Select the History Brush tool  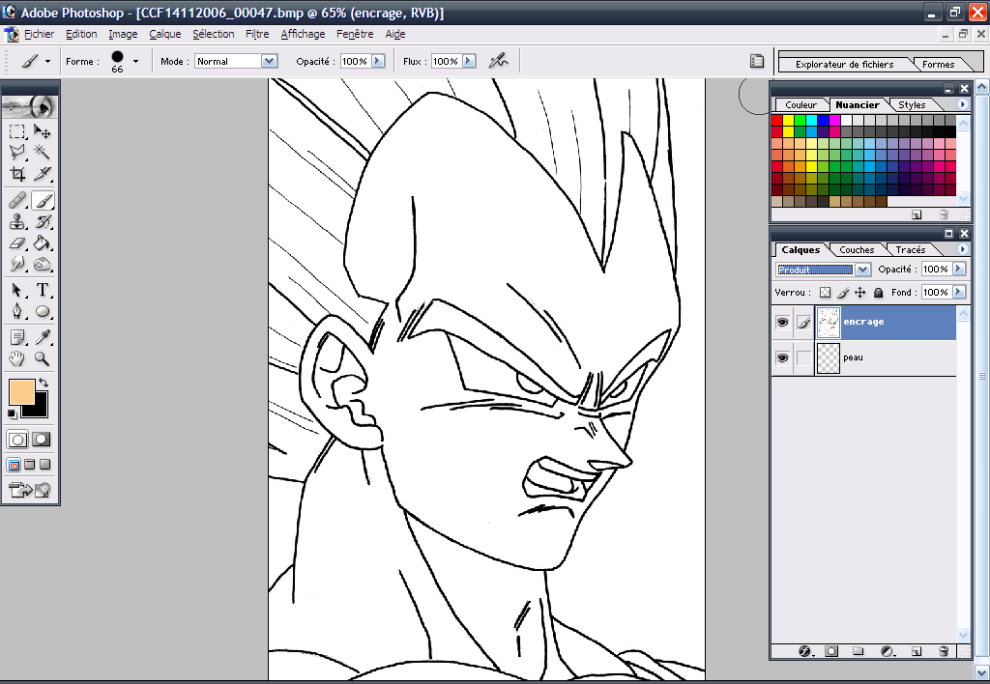pyautogui.click(x=42, y=222)
